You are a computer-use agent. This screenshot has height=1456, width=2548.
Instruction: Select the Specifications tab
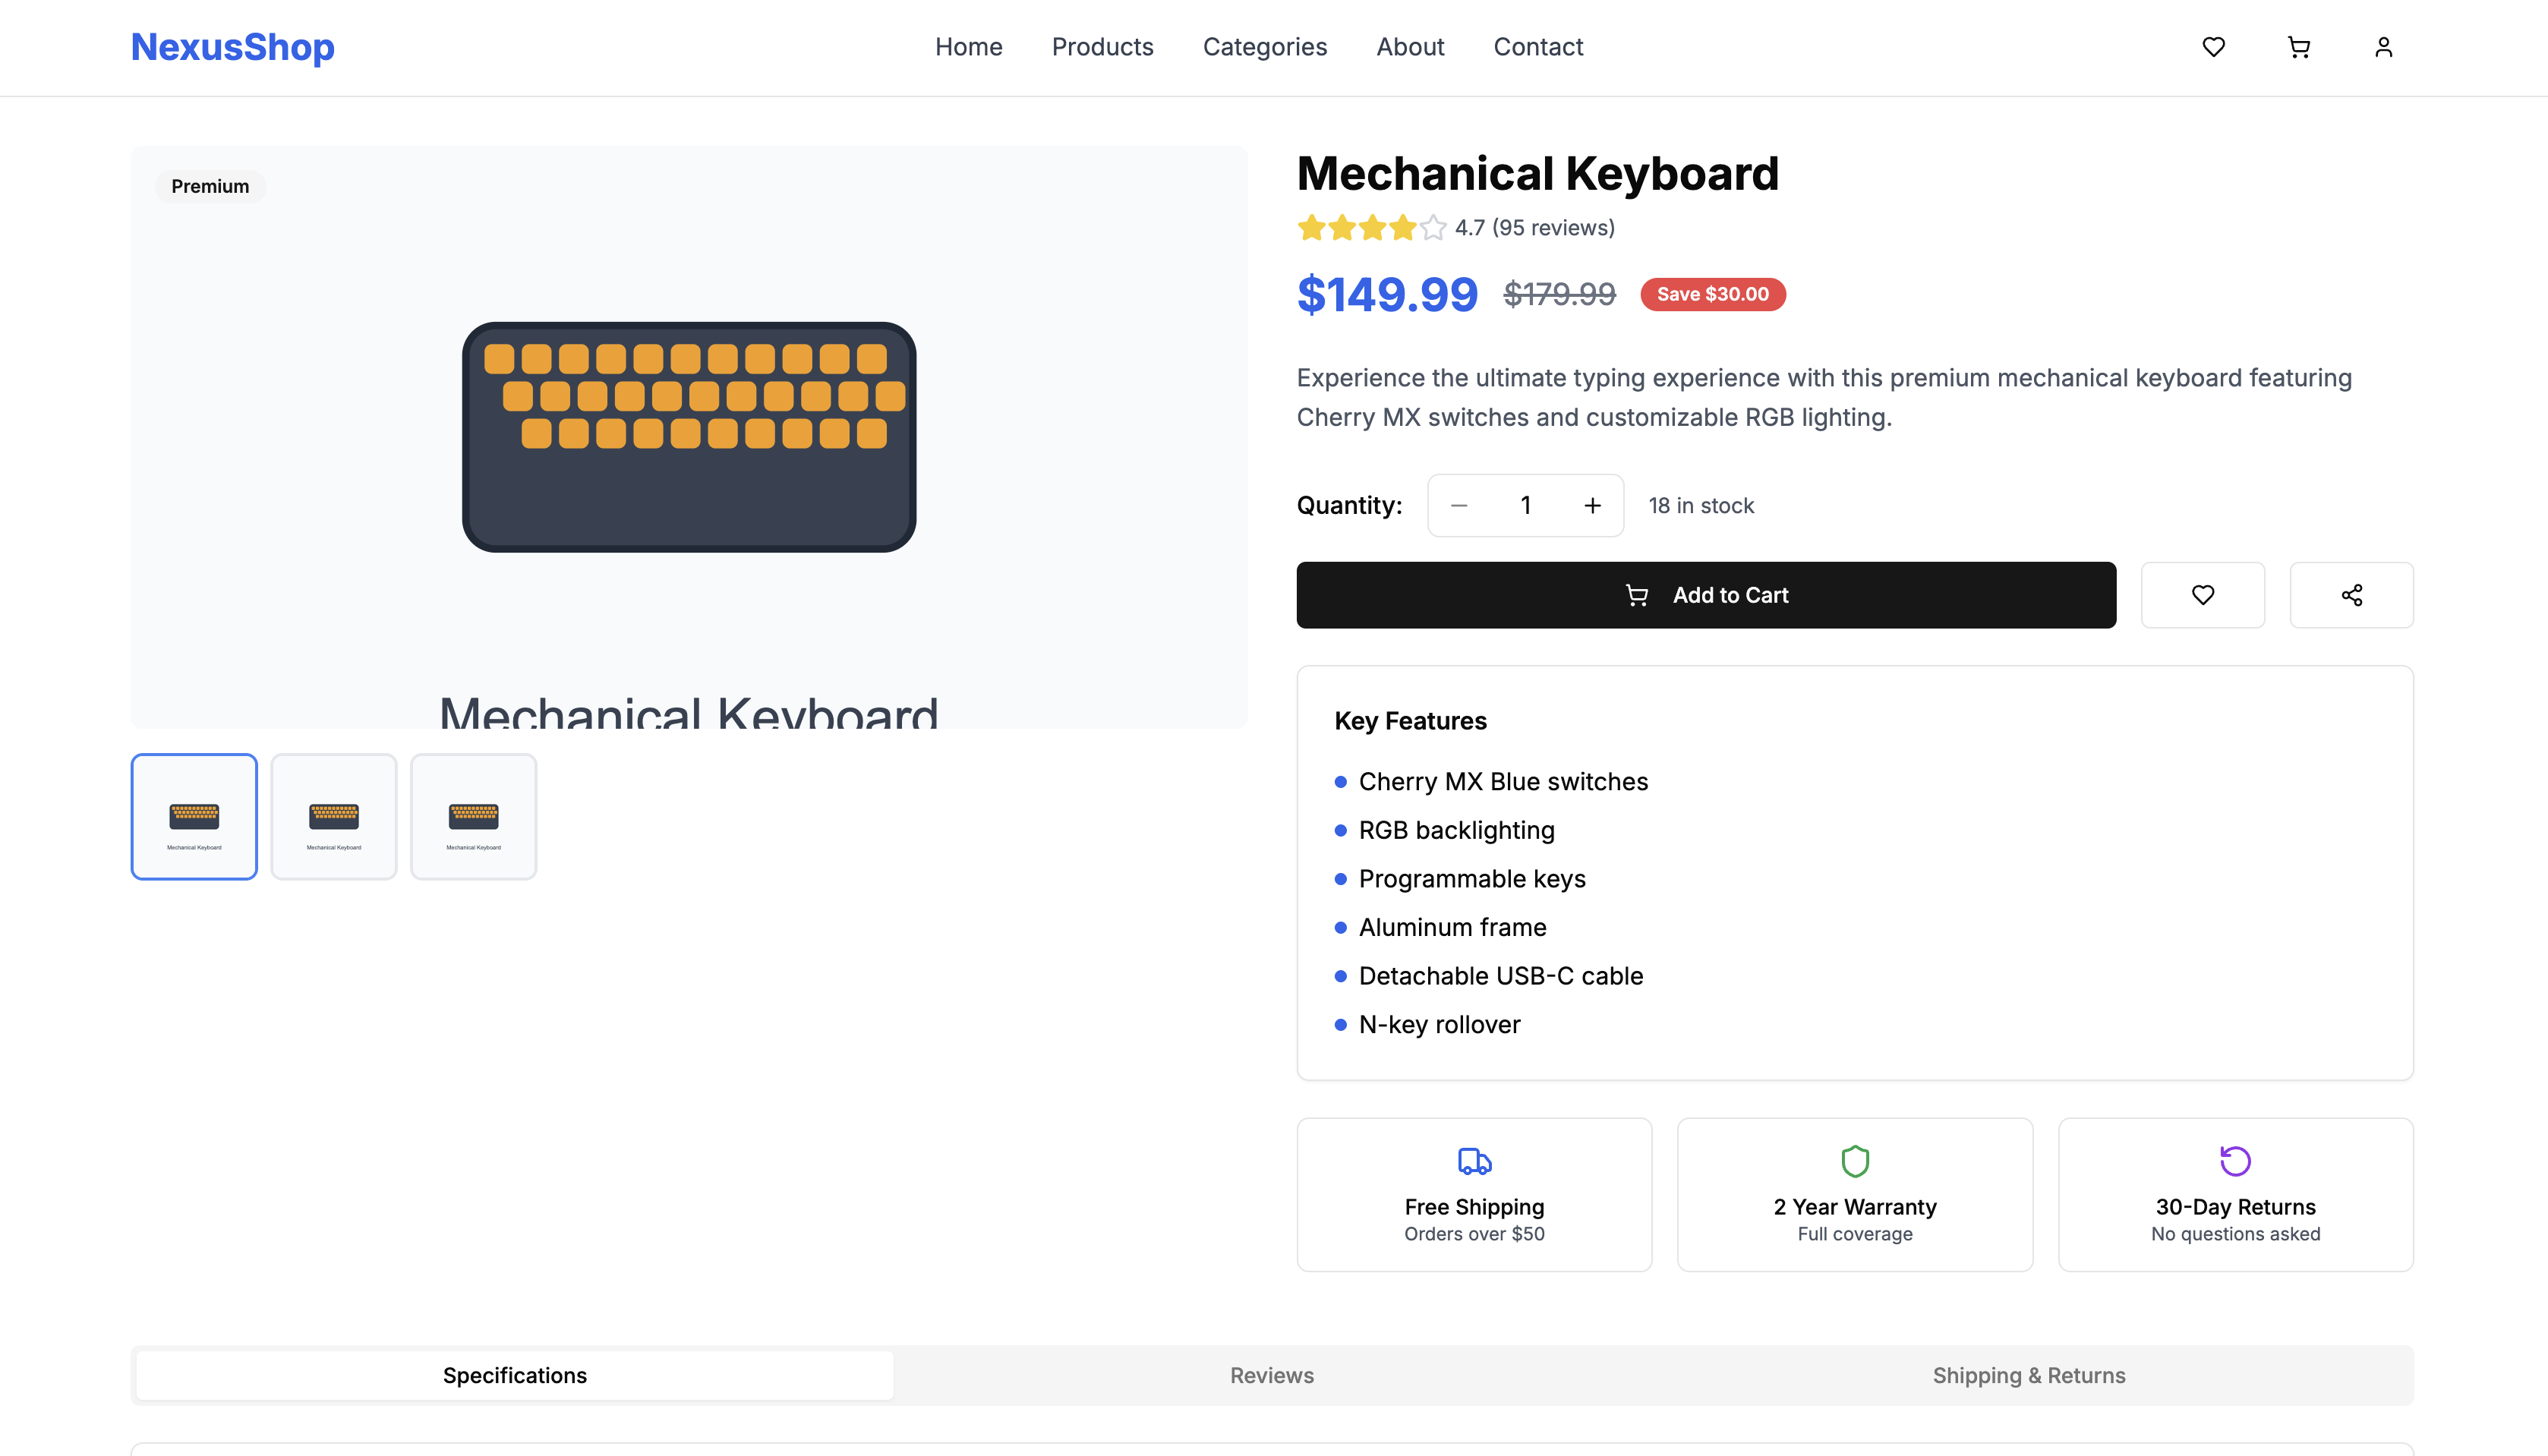click(514, 1375)
